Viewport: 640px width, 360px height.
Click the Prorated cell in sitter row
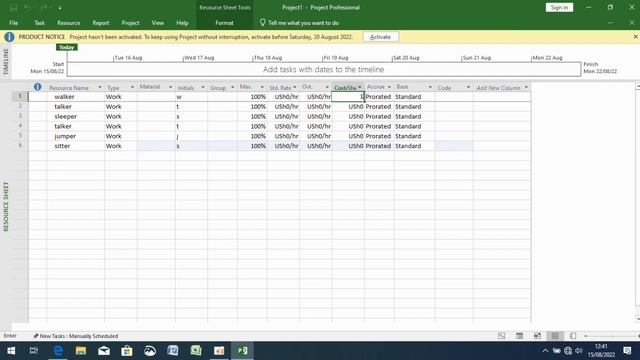[x=379, y=146]
